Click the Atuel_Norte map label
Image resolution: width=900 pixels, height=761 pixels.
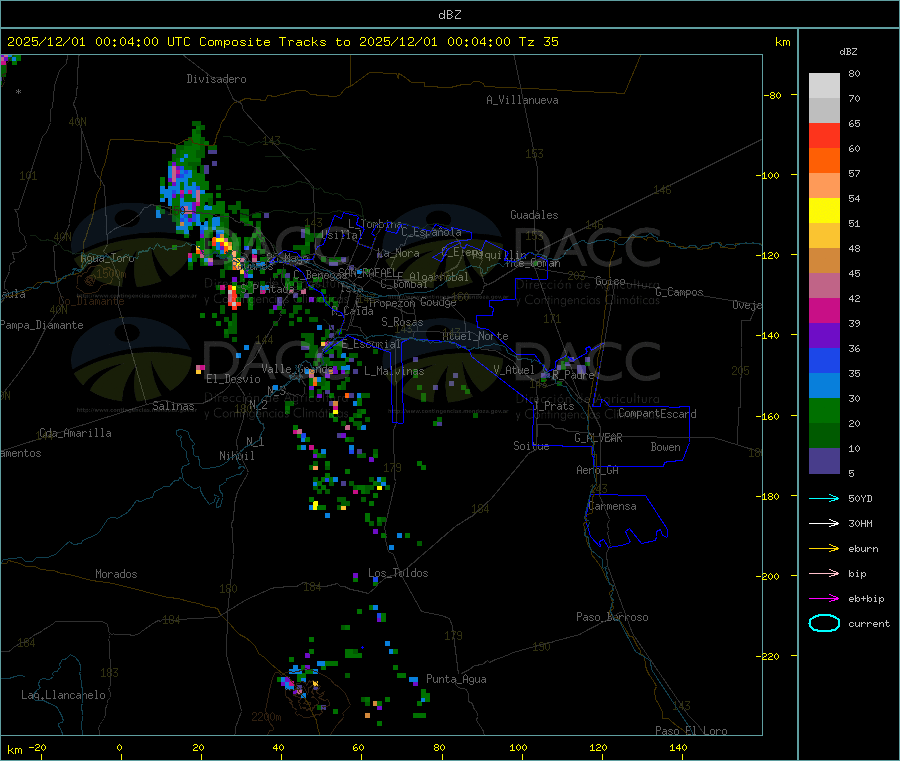tap(475, 336)
